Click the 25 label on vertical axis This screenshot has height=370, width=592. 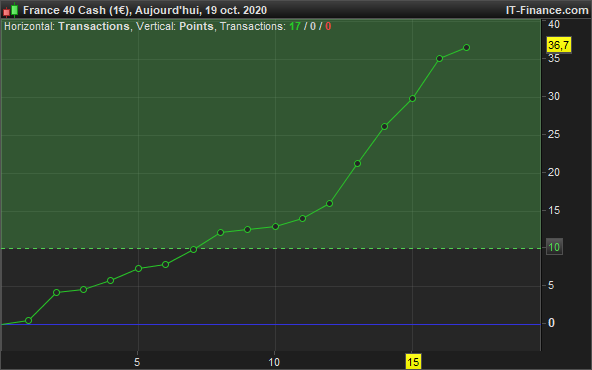(x=554, y=134)
